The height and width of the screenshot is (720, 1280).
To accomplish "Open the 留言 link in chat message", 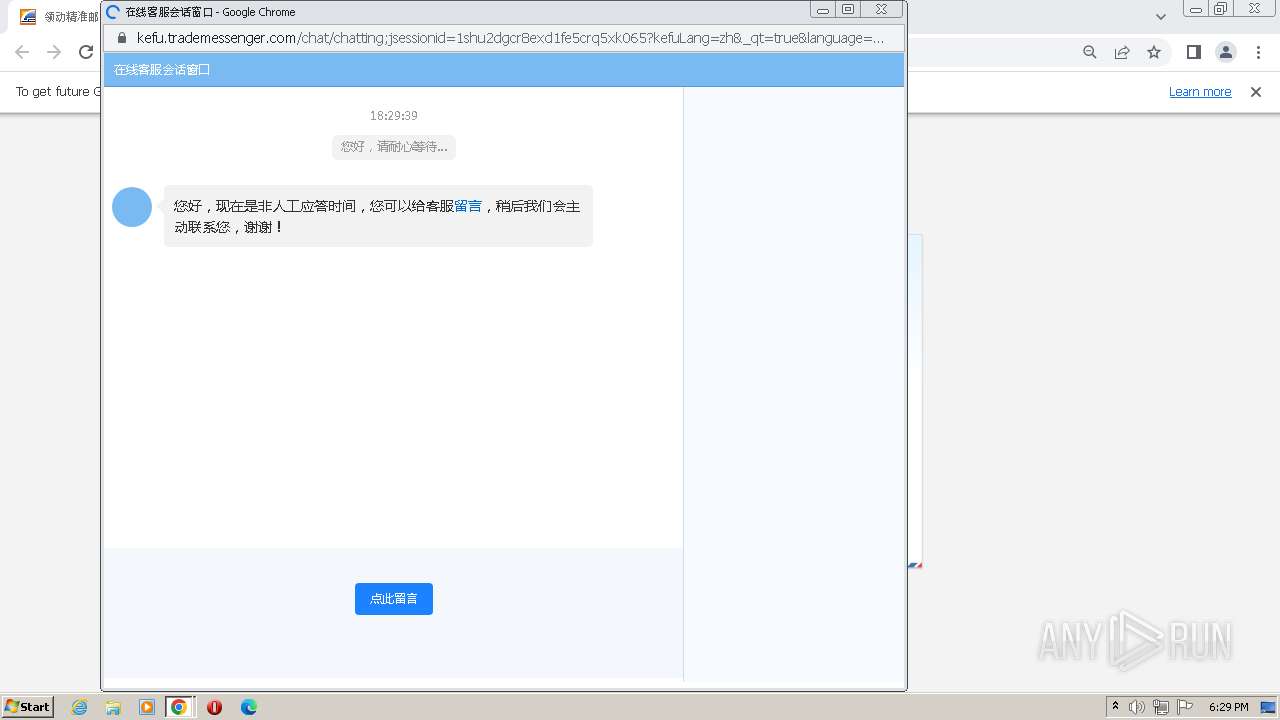I will click(x=468, y=206).
